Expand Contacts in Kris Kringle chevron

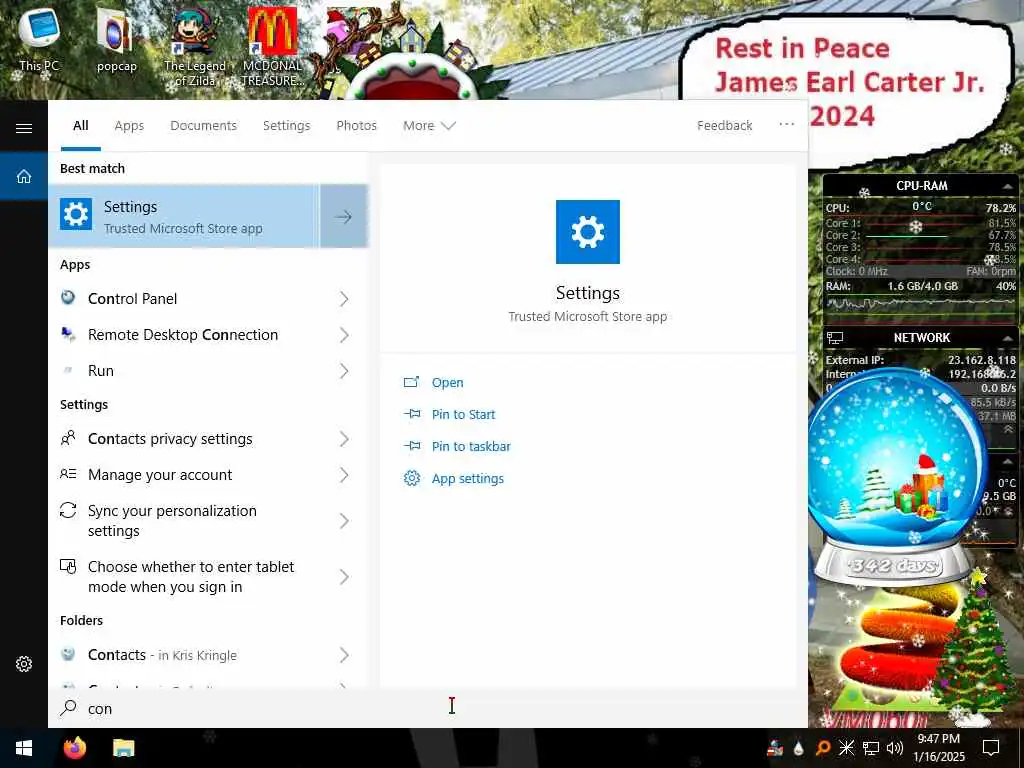click(344, 655)
